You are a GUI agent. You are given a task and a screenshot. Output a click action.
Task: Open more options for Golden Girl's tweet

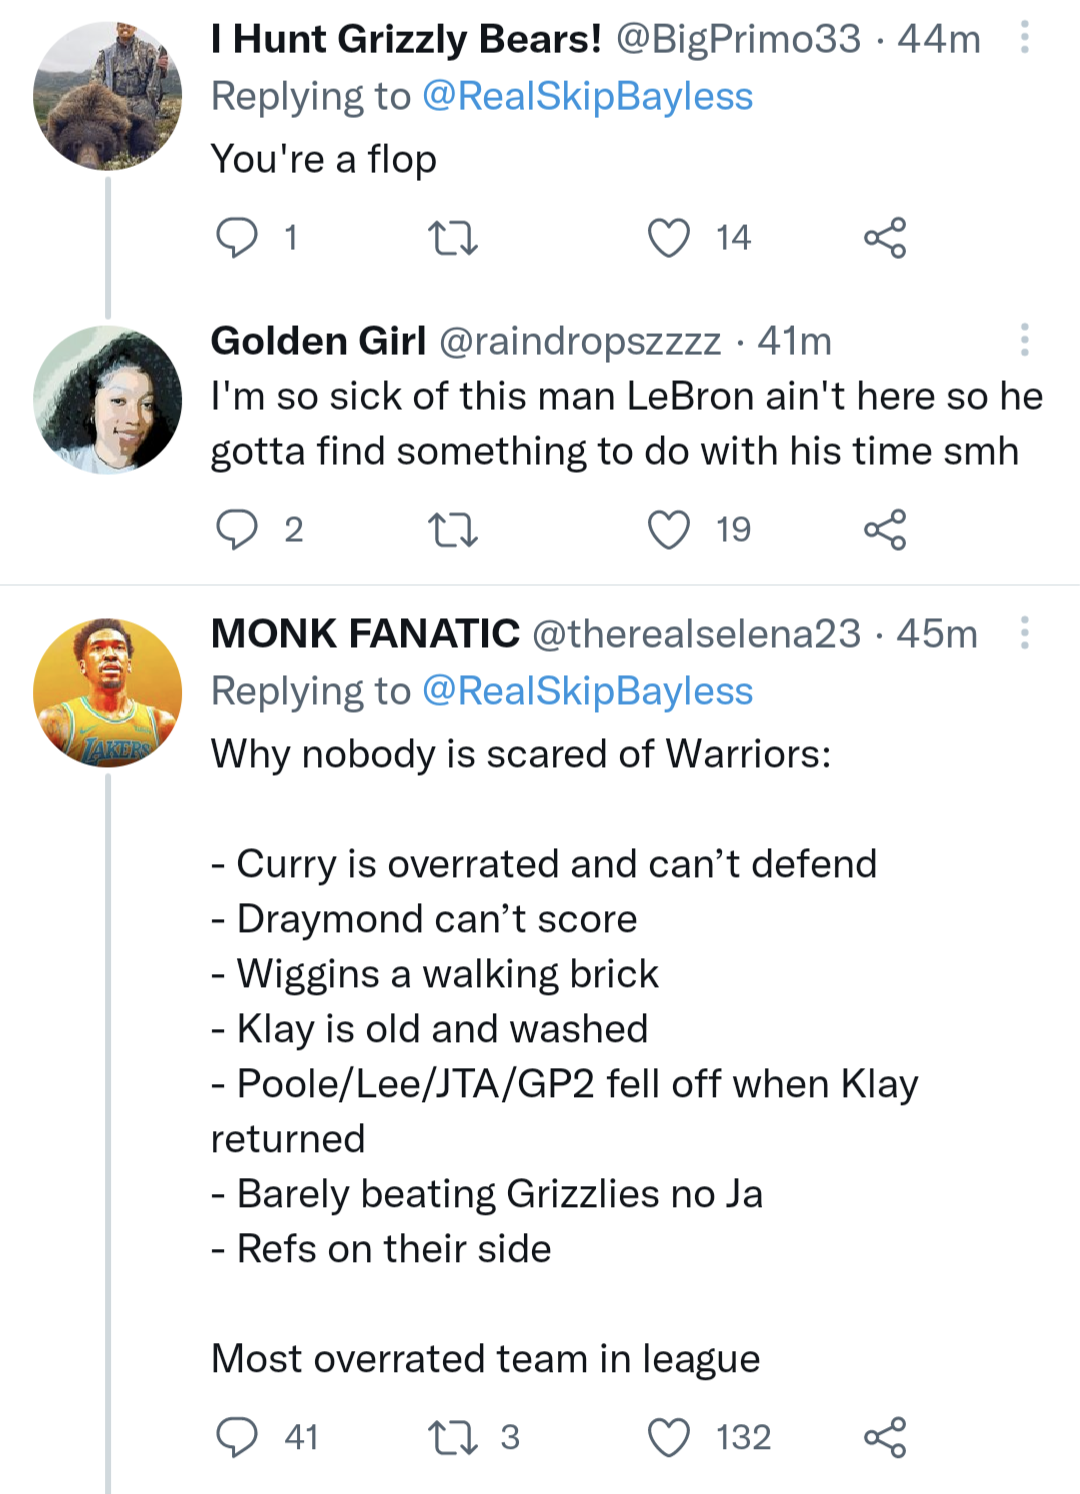[x=1024, y=340]
